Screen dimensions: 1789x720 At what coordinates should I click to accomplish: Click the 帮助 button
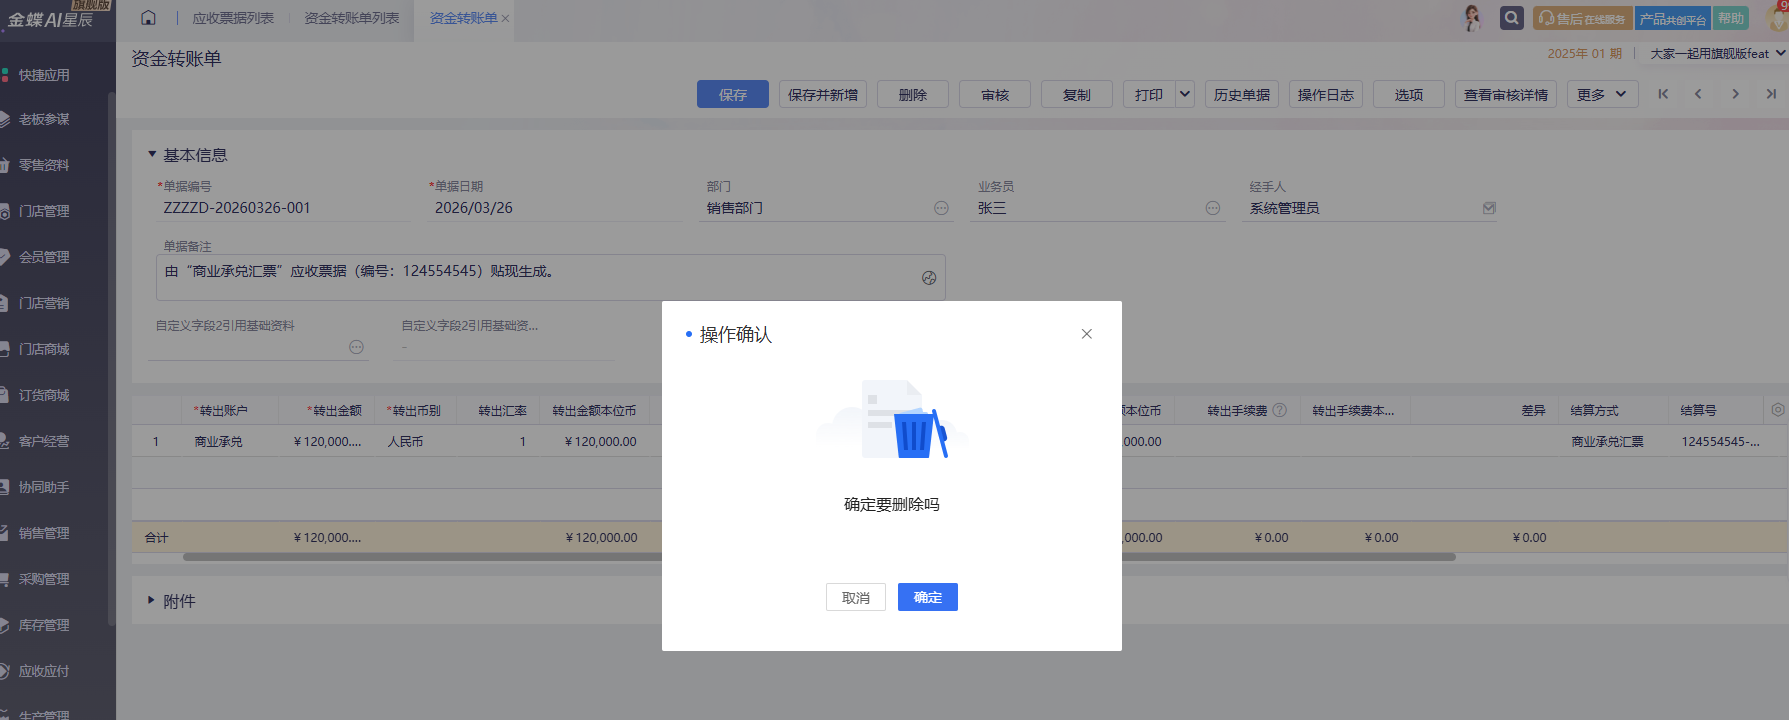click(1731, 18)
